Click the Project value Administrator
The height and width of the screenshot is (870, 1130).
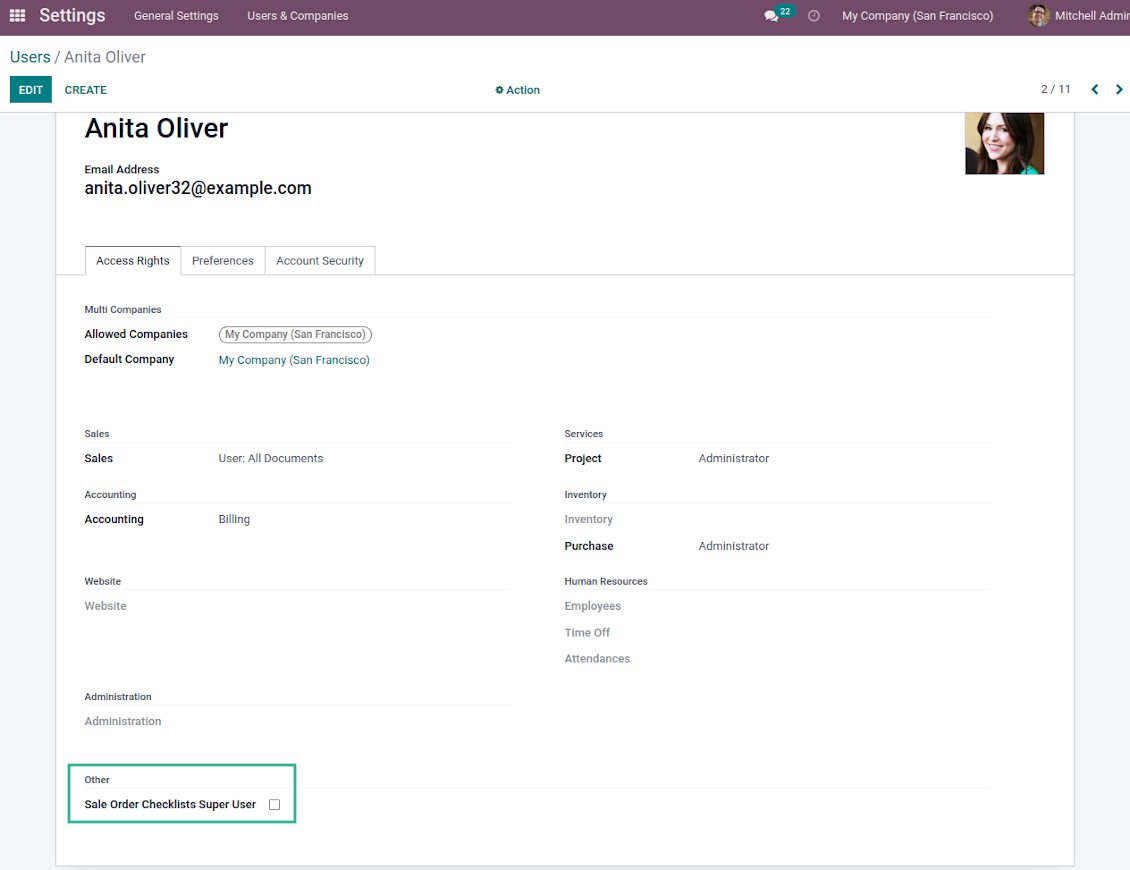tap(734, 458)
